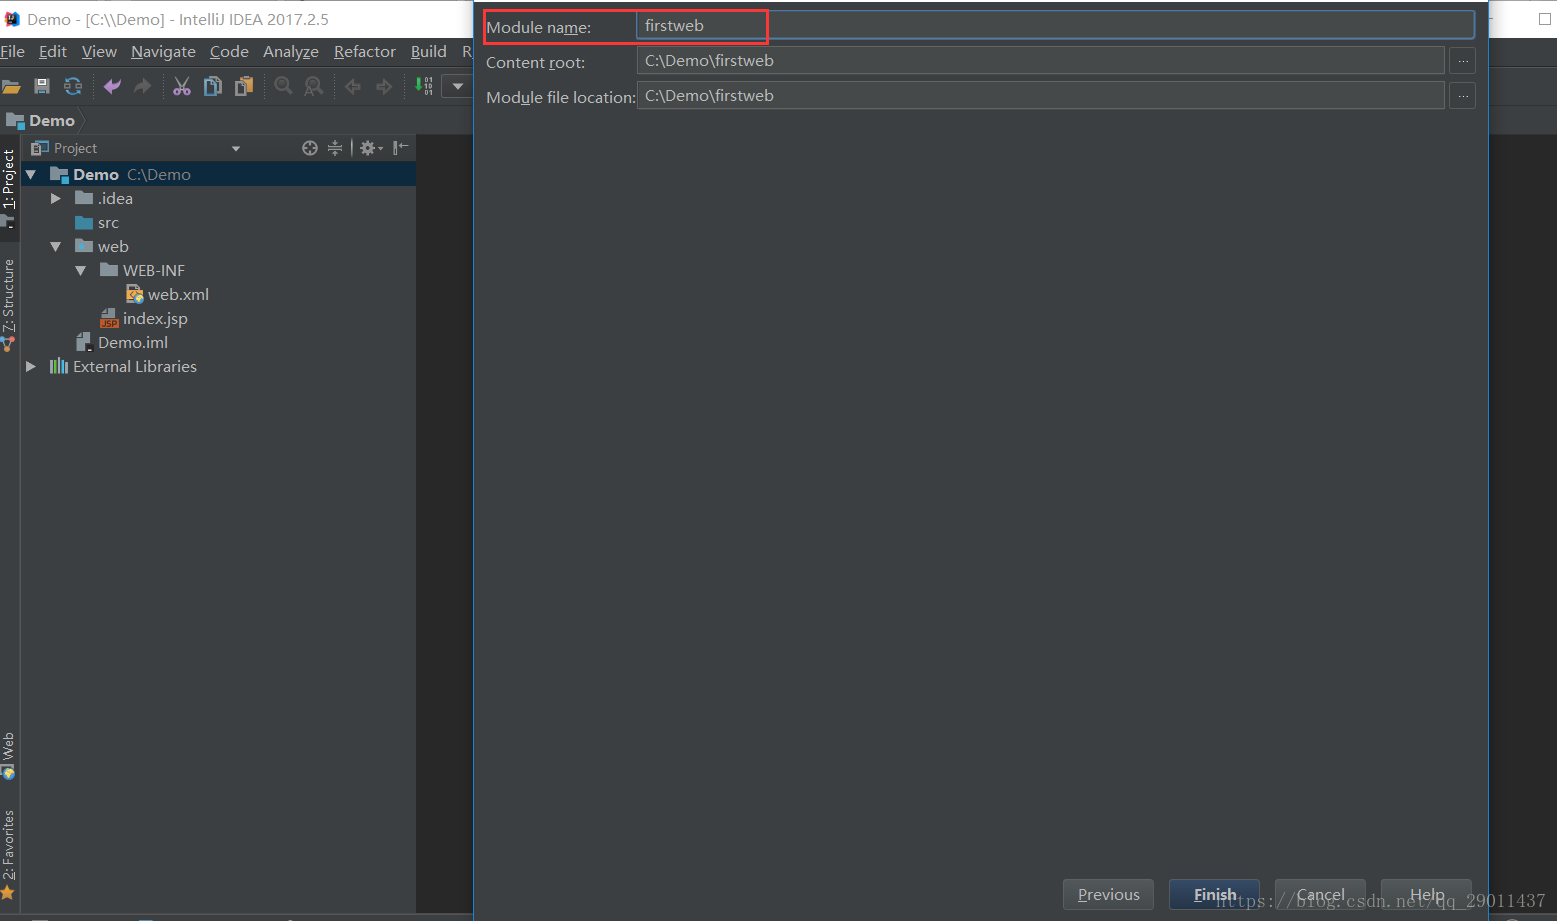Viewport: 1557px width, 921px height.
Task: Click the Scroll from Source target icon
Action: 310,148
